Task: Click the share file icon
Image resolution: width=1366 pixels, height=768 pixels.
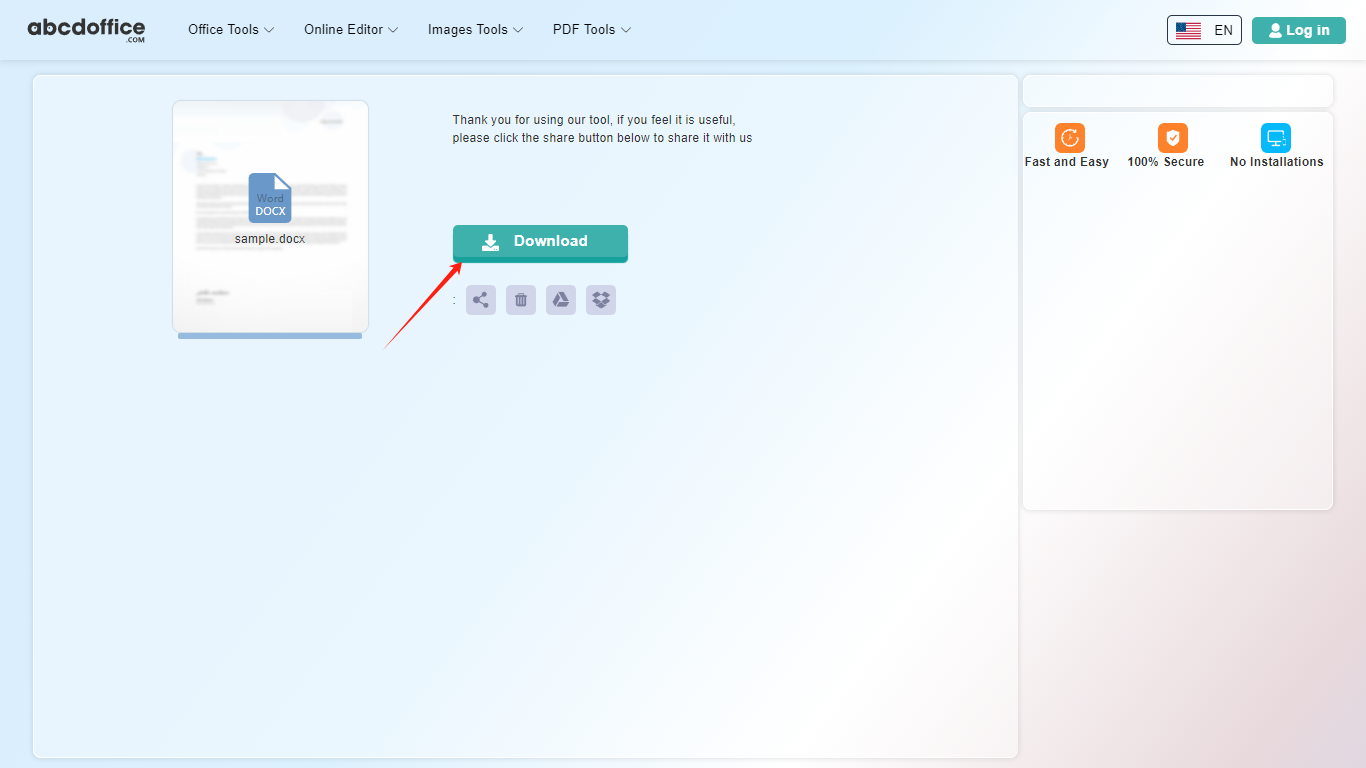Action: point(480,299)
